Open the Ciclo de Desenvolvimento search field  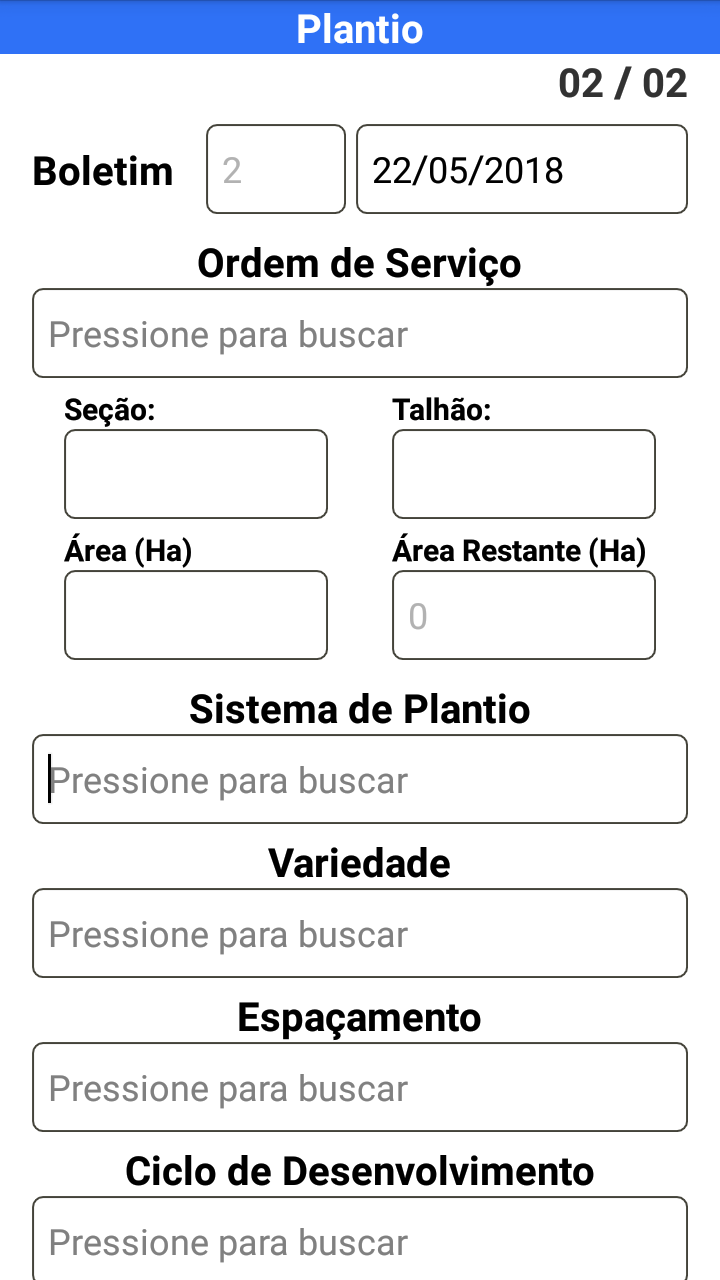pyautogui.click(x=360, y=1240)
